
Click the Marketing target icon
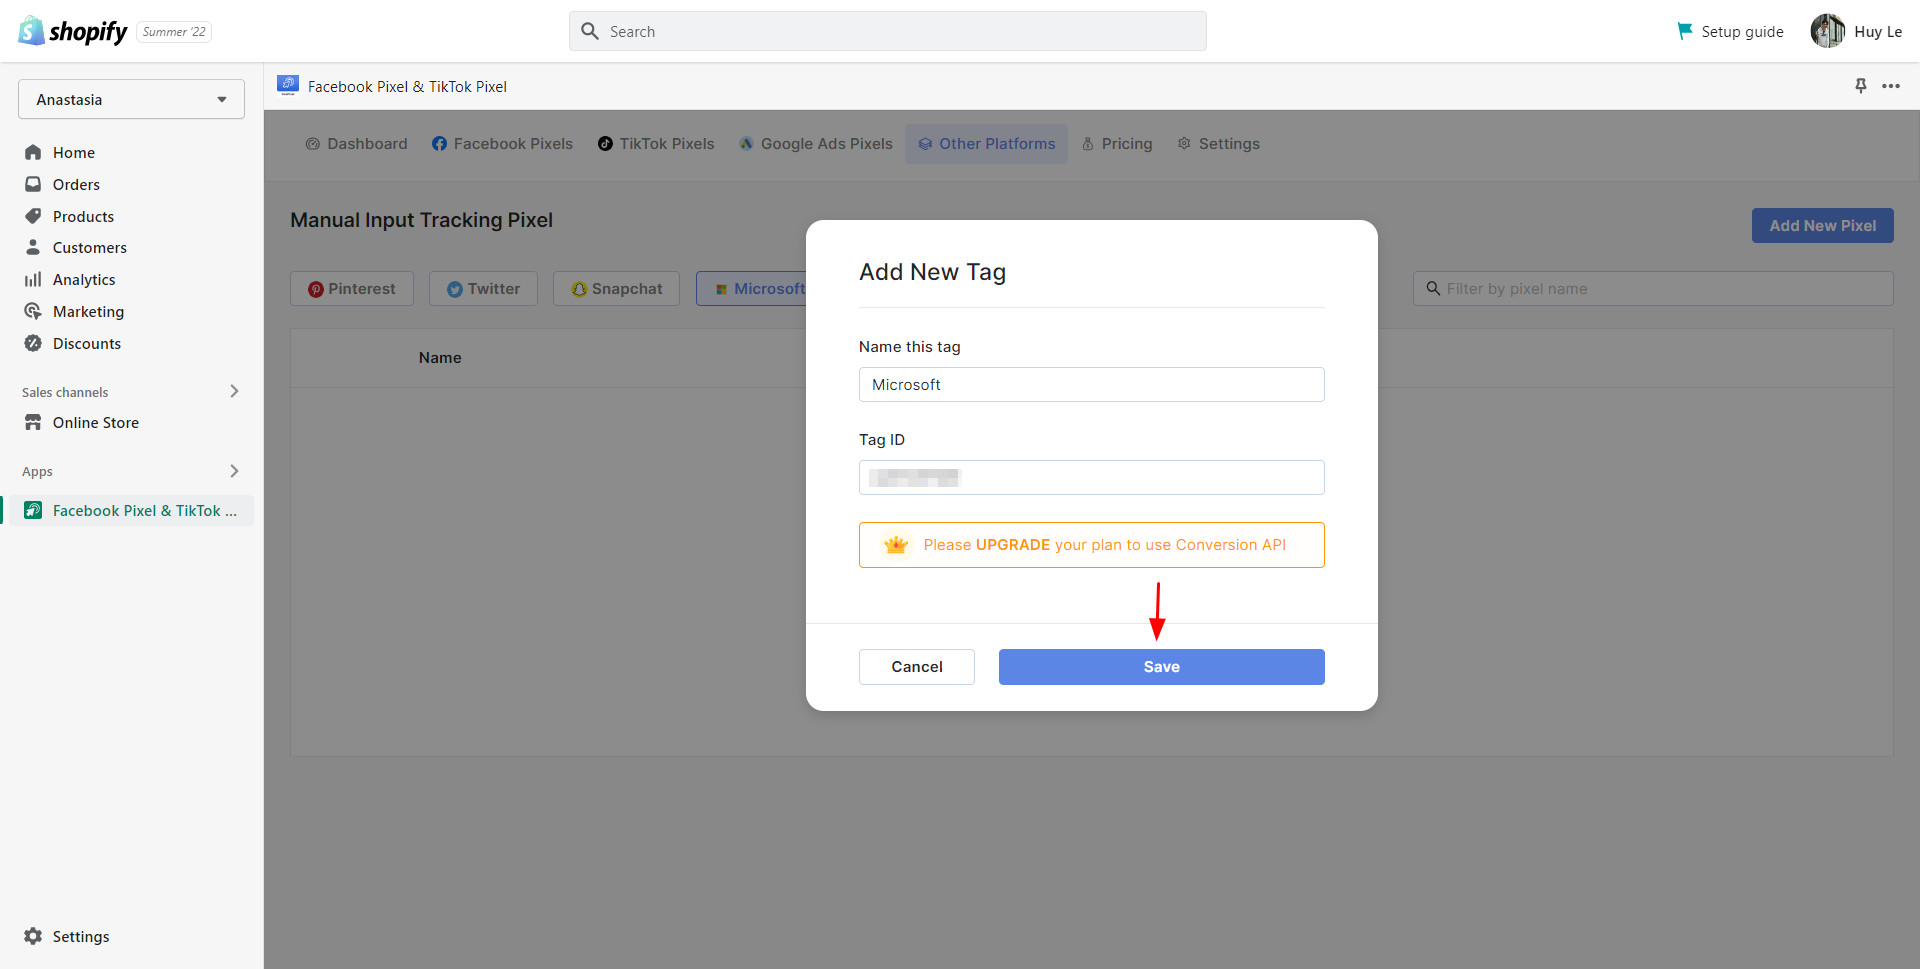pos(33,311)
